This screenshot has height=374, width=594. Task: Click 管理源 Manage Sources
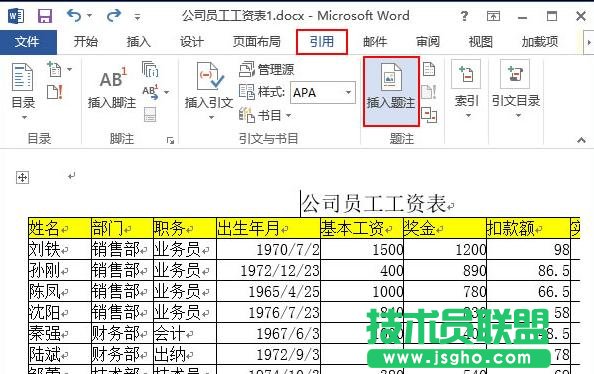point(266,69)
